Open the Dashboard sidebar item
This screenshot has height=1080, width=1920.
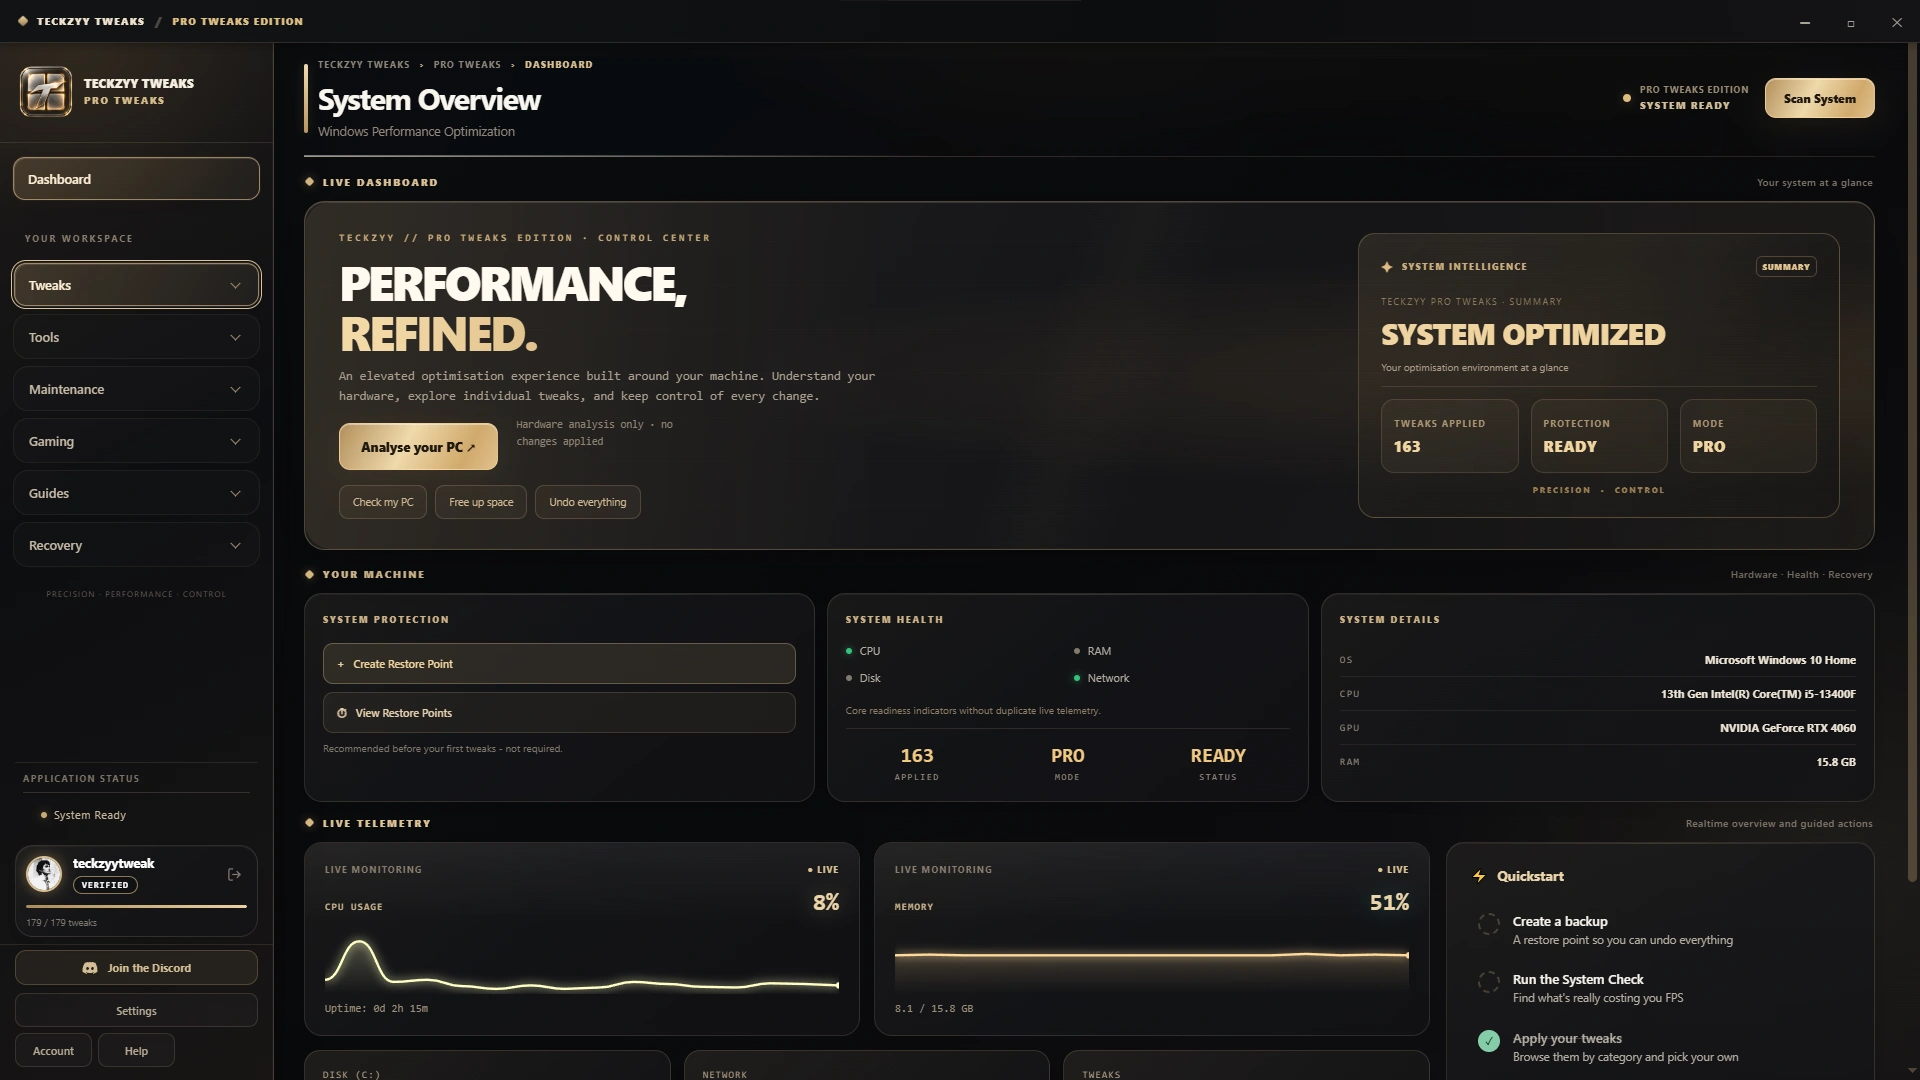click(x=136, y=179)
